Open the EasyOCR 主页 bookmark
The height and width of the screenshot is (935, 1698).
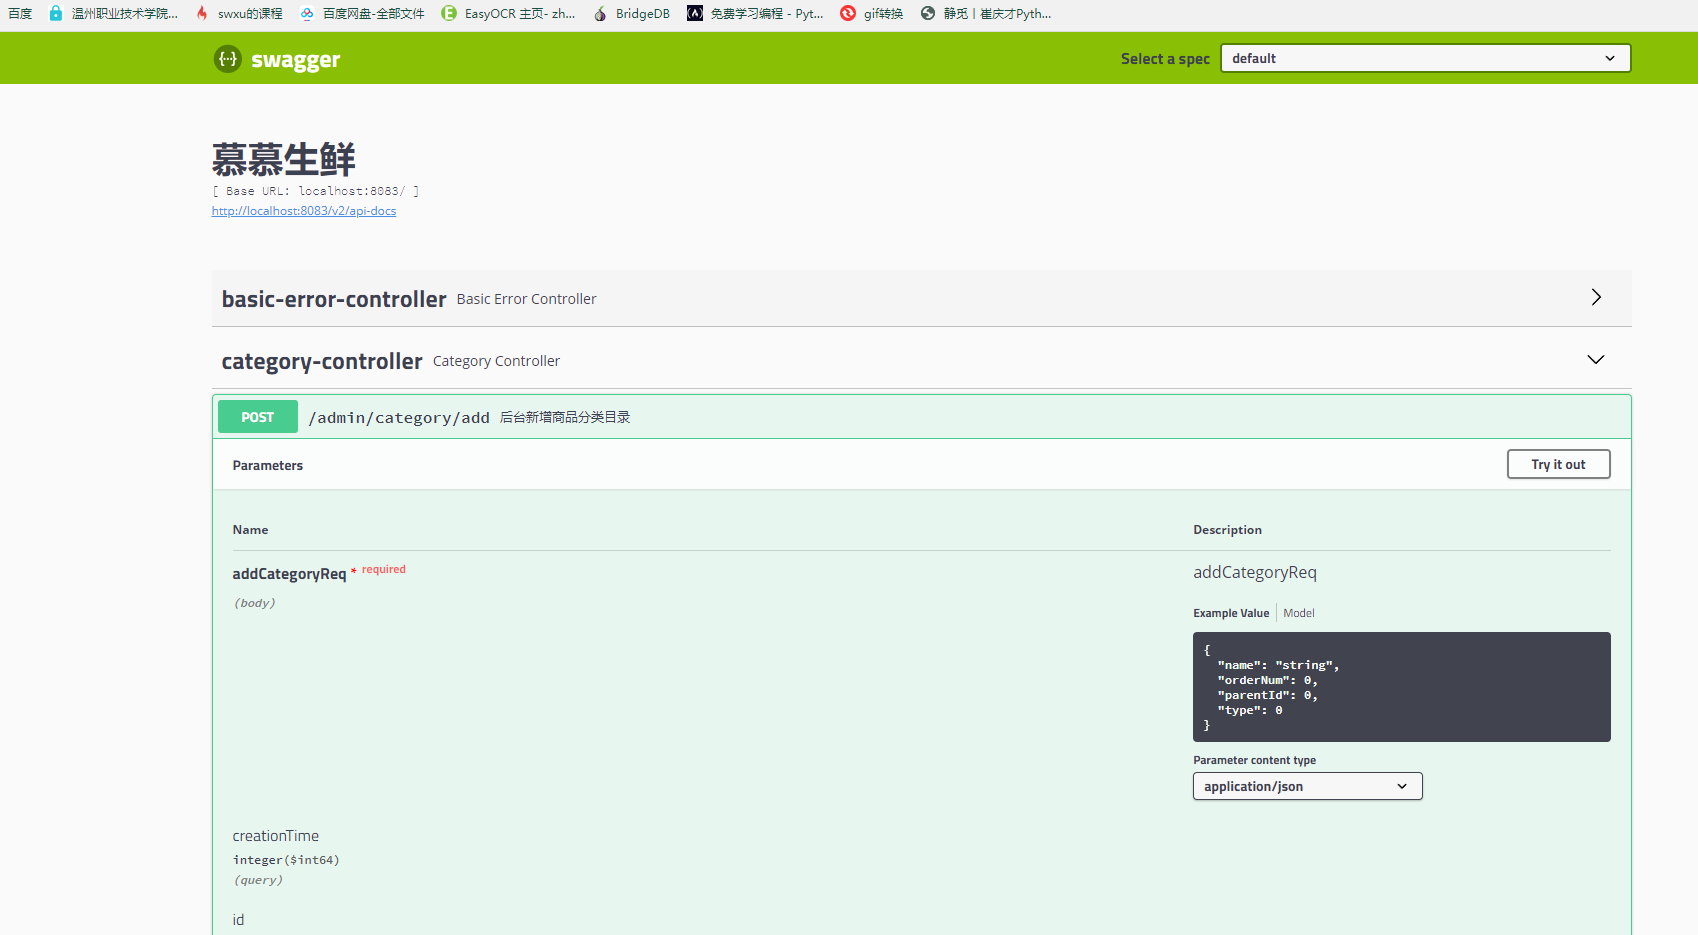click(x=508, y=13)
